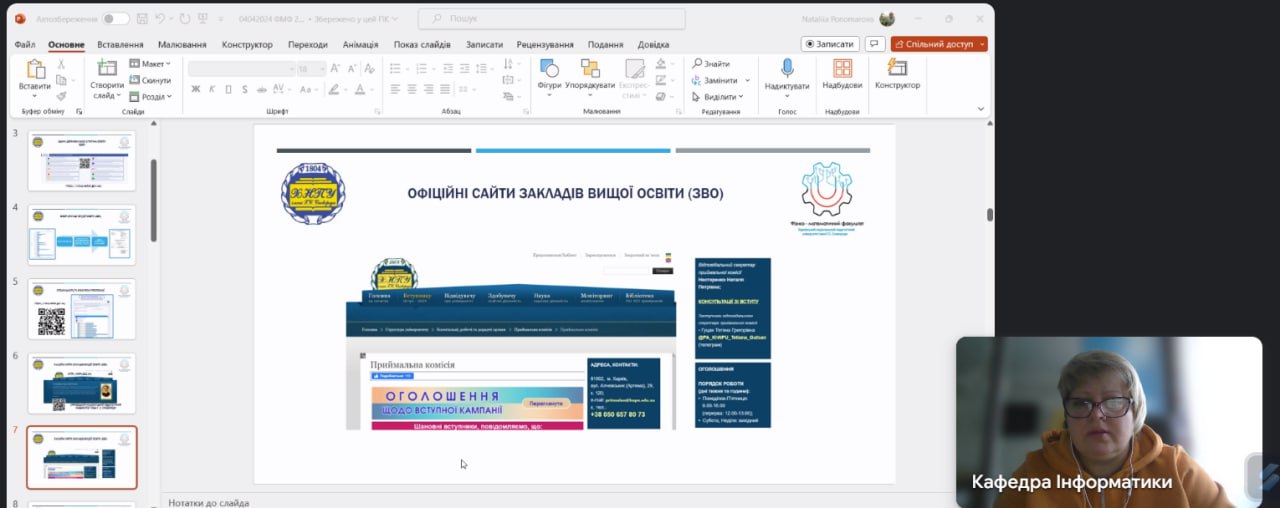Align text right icon
Screen dimensions: 1280x508
click(x=429, y=89)
